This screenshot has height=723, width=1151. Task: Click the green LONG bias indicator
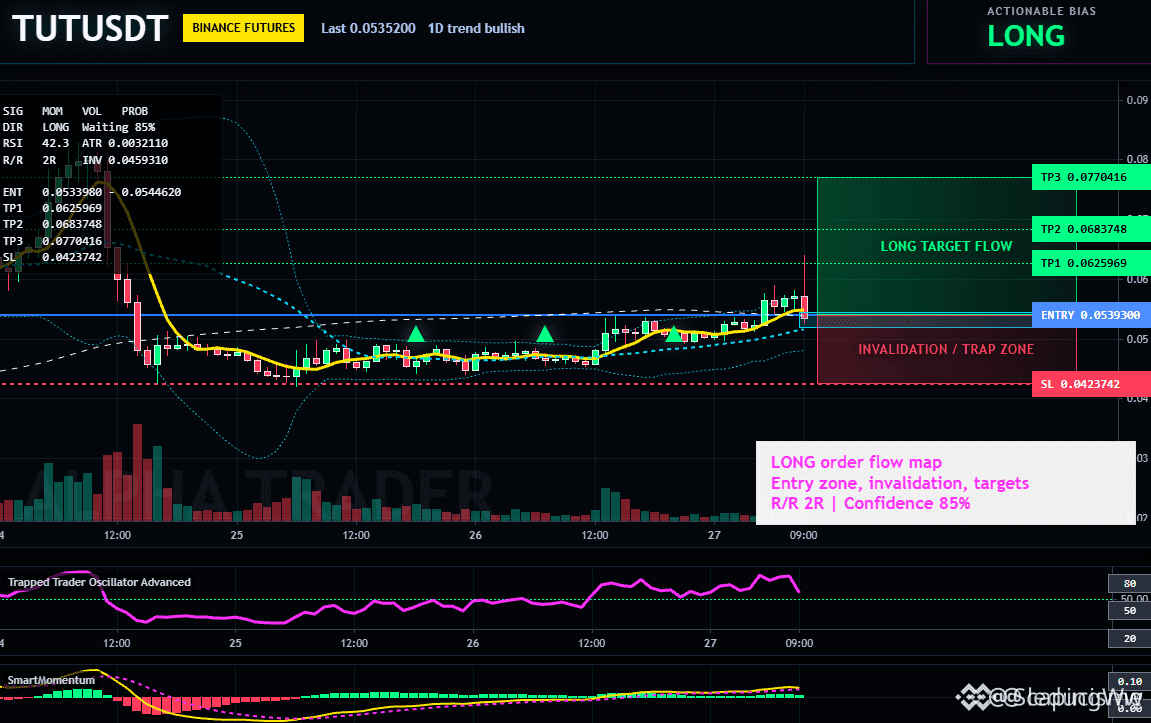click(x=1026, y=36)
